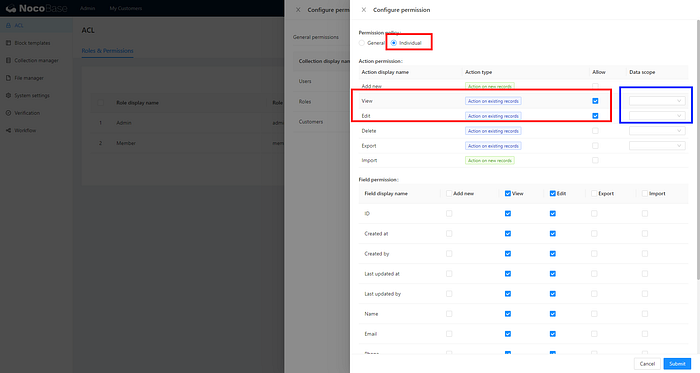Click the NocoBase logo
The height and width of the screenshot is (373, 700).
pos(36,8)
